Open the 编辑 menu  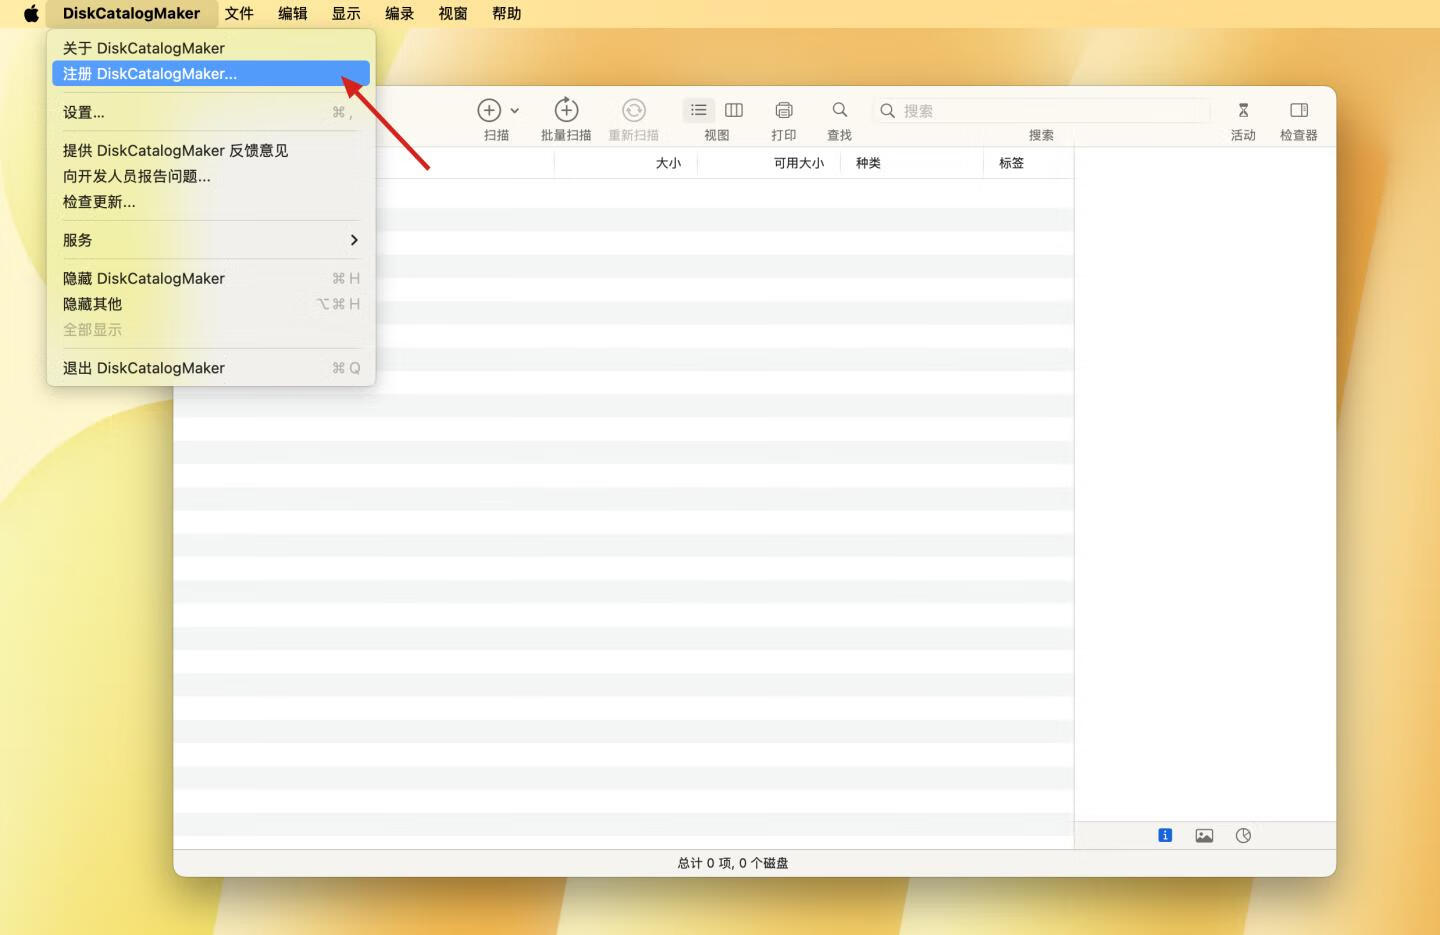tap(293, 13)
